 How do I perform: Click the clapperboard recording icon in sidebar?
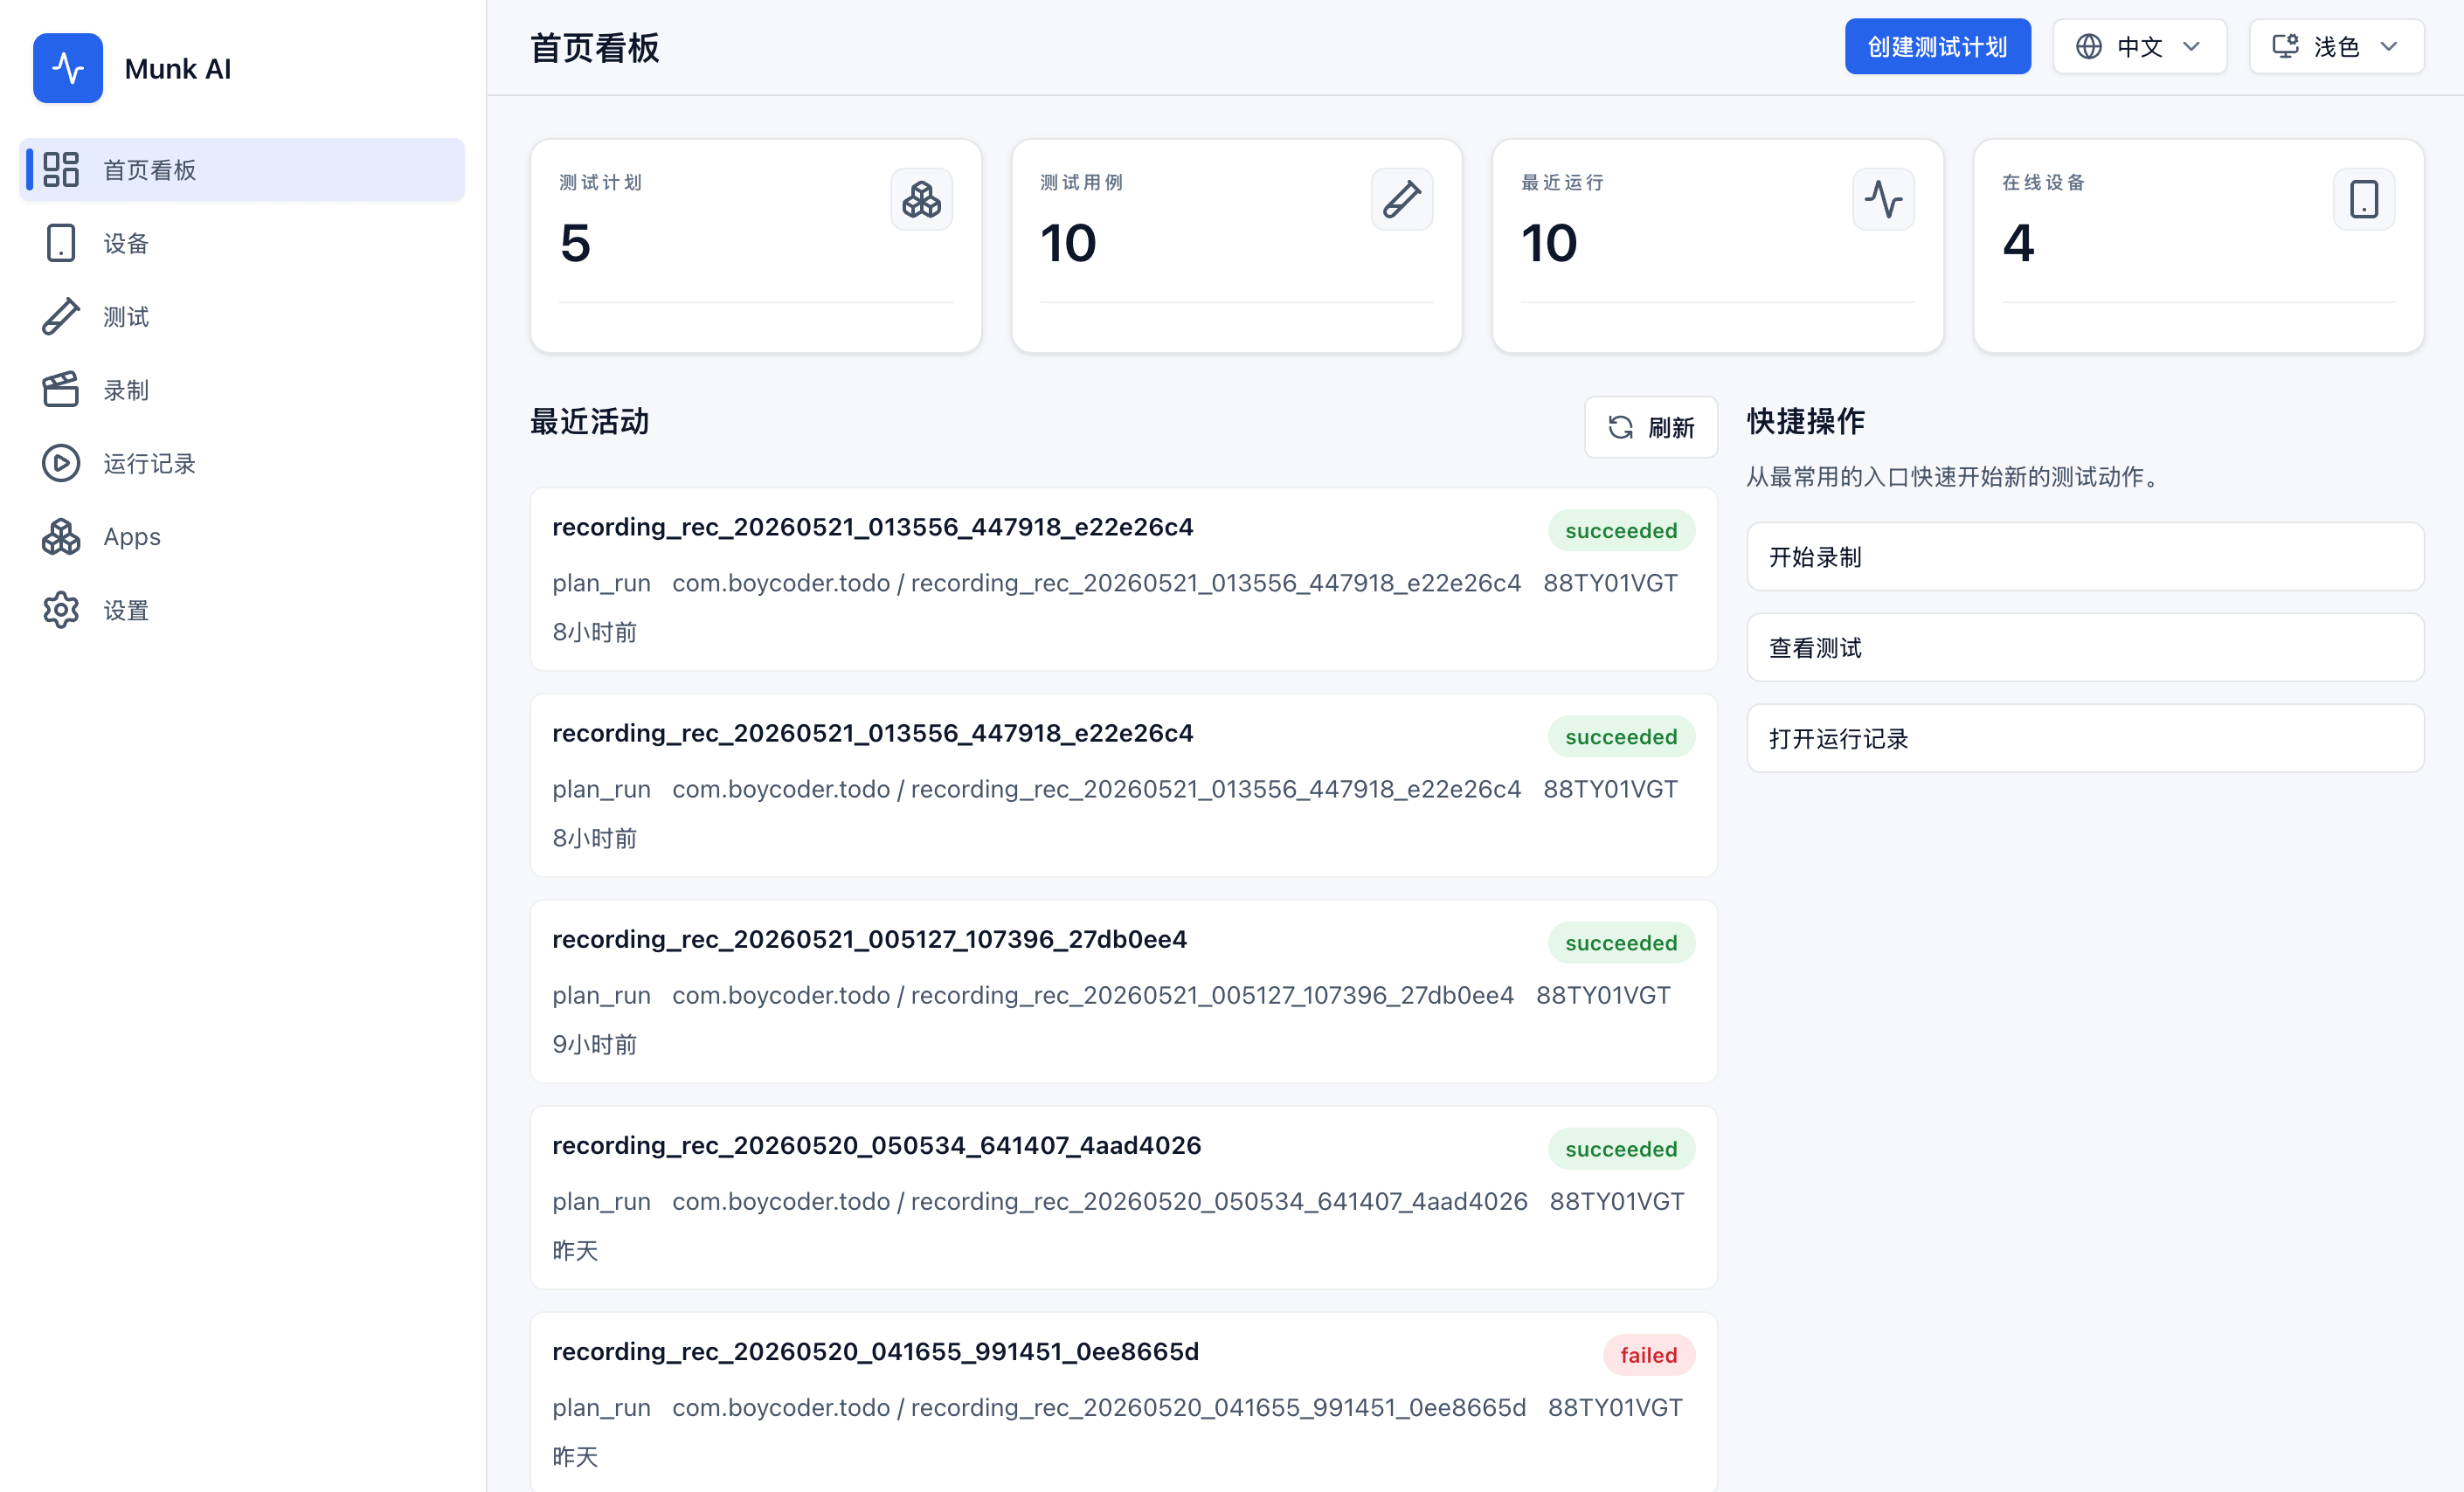click(61, 390)
